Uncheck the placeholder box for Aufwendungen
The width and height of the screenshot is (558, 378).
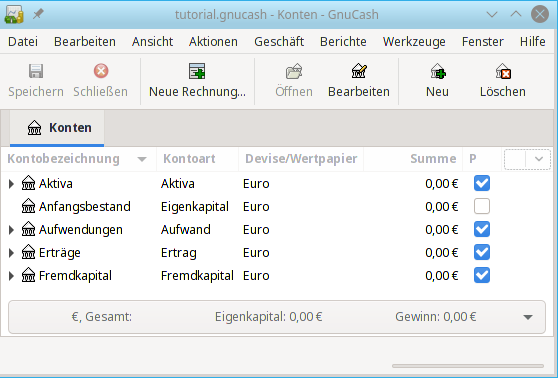point(482,229)
